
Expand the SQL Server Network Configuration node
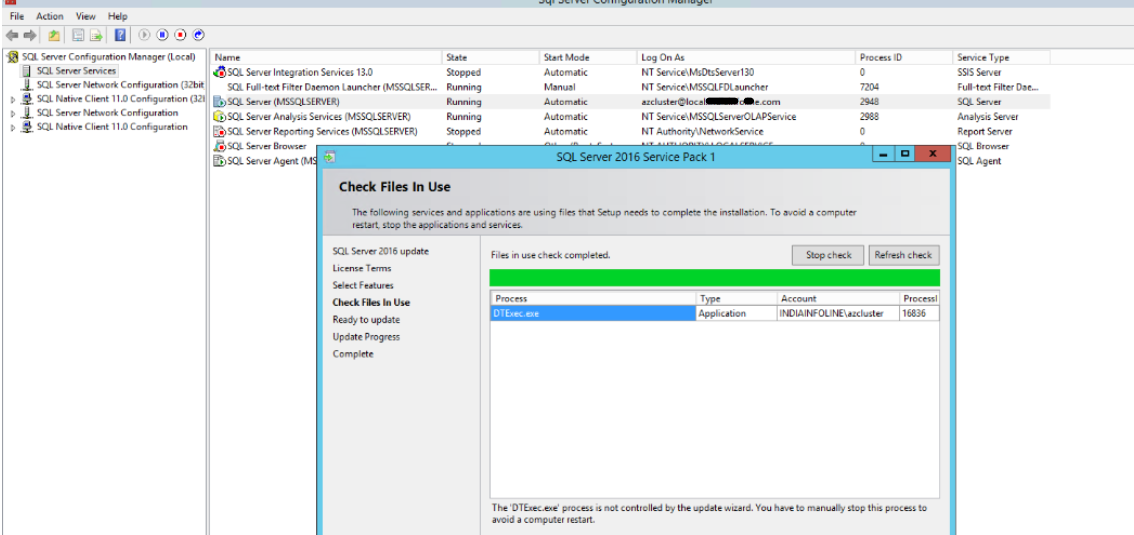(x=13, y=113)
